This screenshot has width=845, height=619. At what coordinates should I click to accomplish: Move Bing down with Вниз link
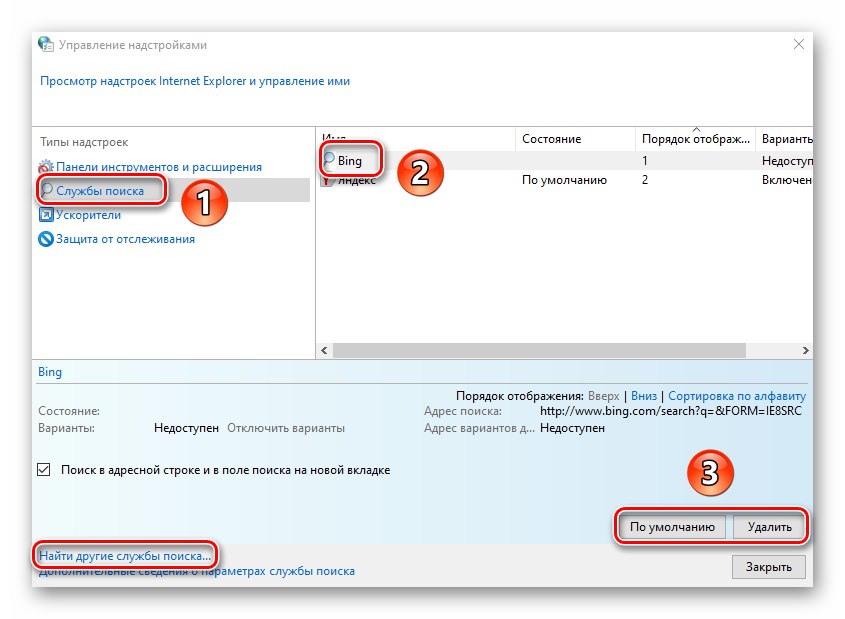click(x=643, y=395)
